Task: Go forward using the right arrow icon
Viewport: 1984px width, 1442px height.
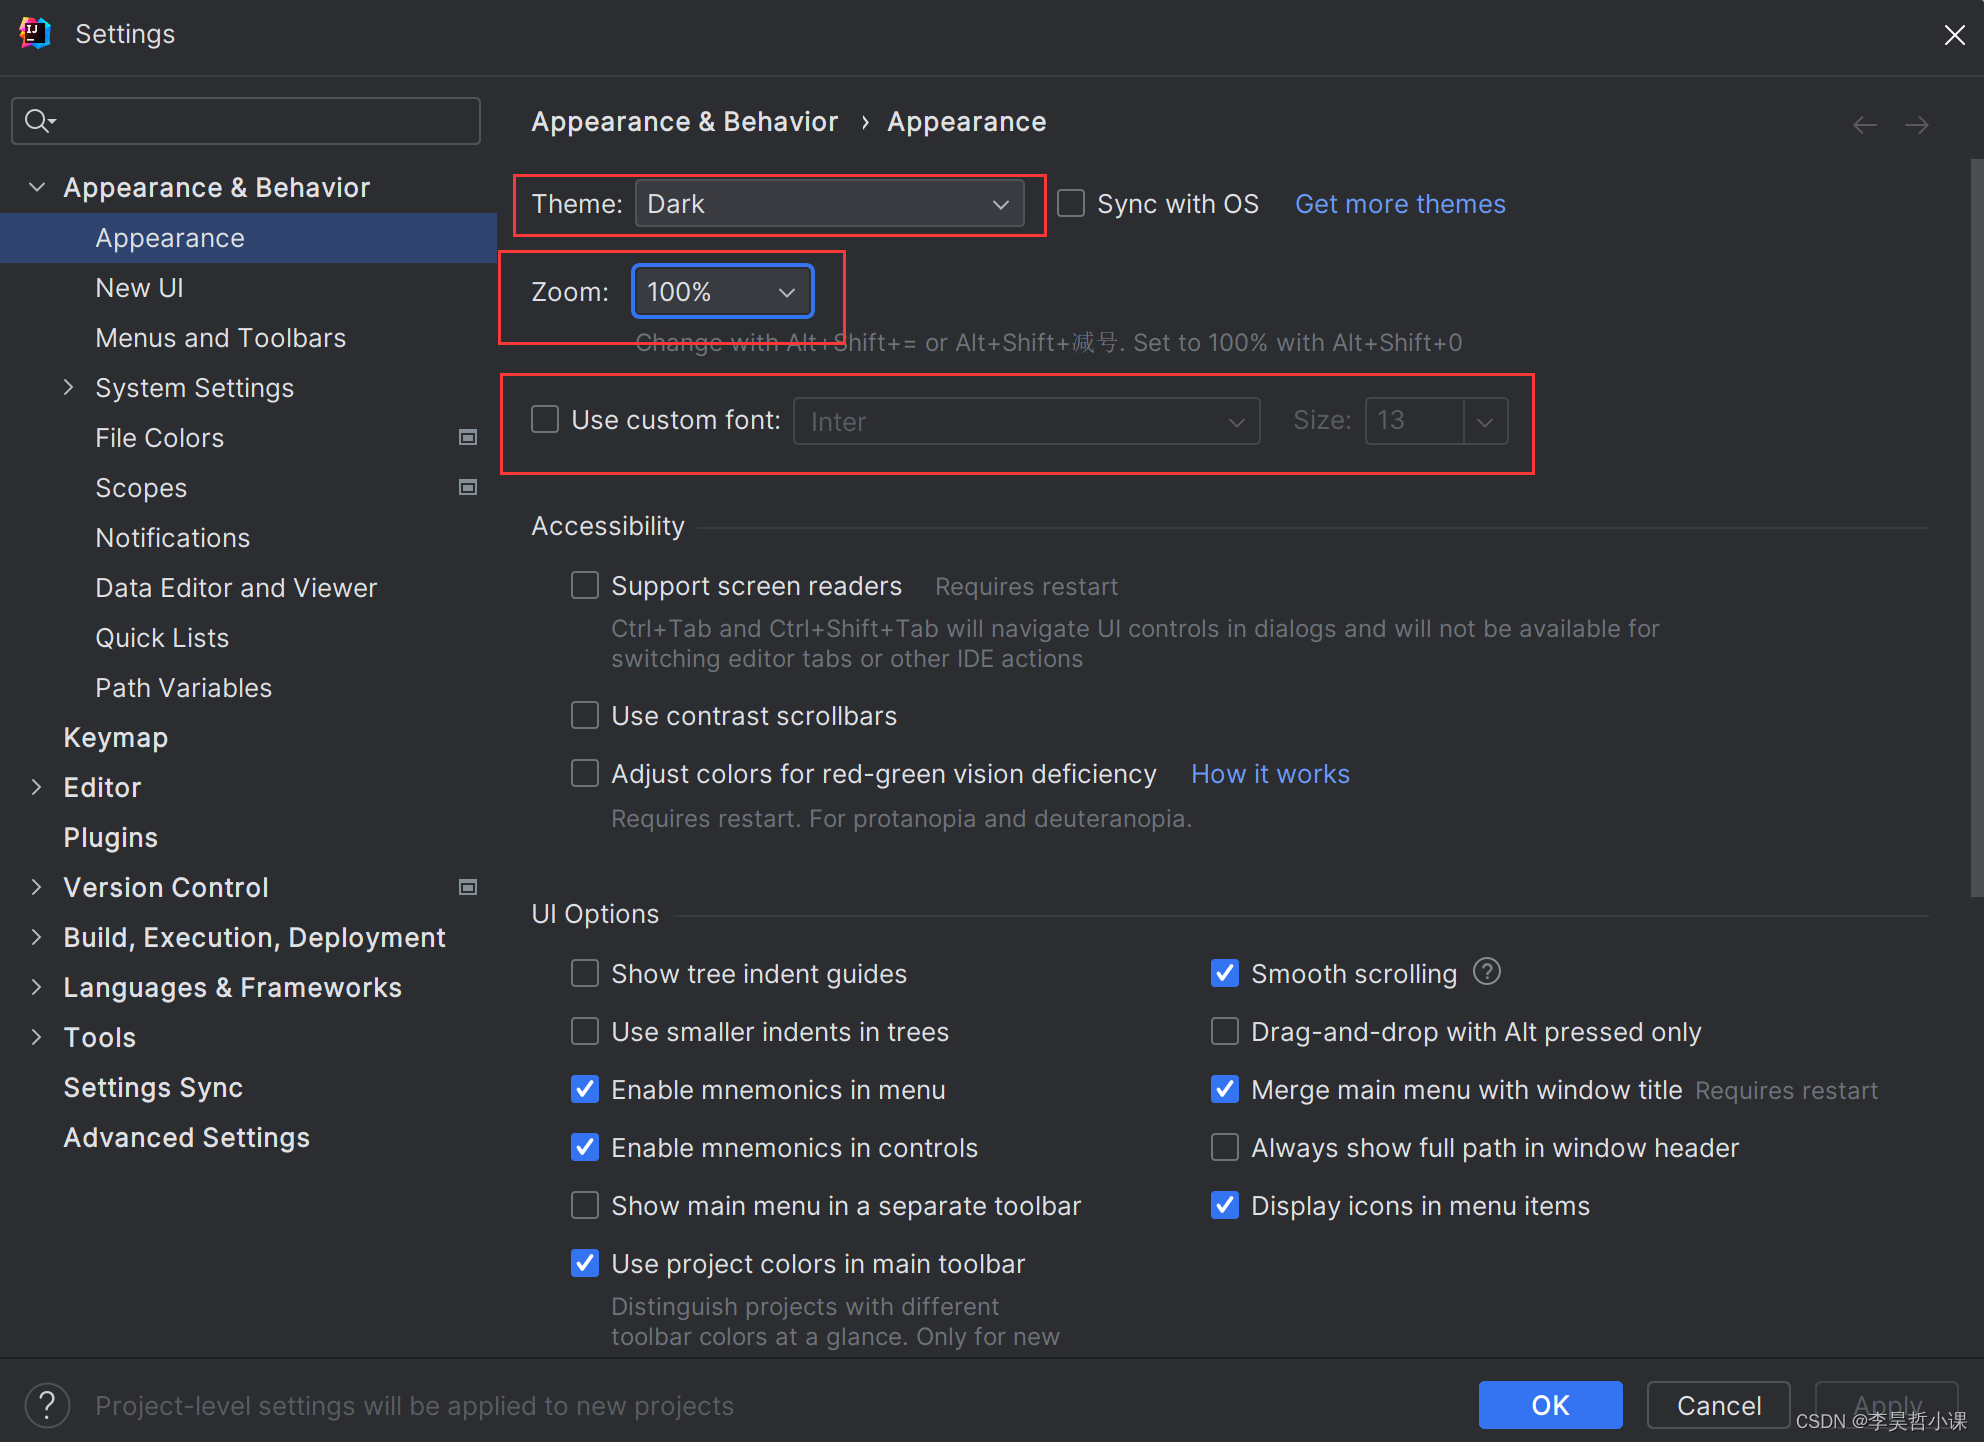Action: coord(1916,125)
